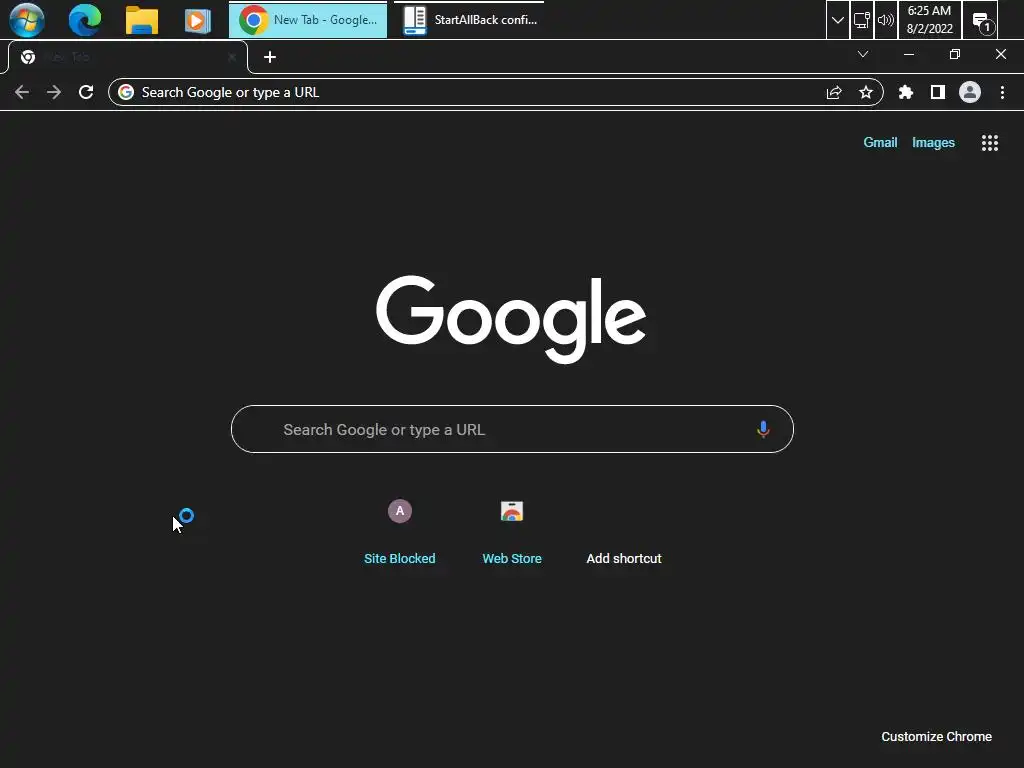Focus the Search Google or type a URL box
The image size is (1024, 768).
pos(512,429)
